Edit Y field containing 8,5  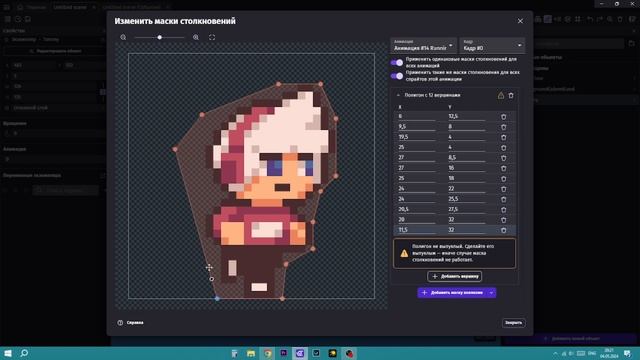point(467,158)
